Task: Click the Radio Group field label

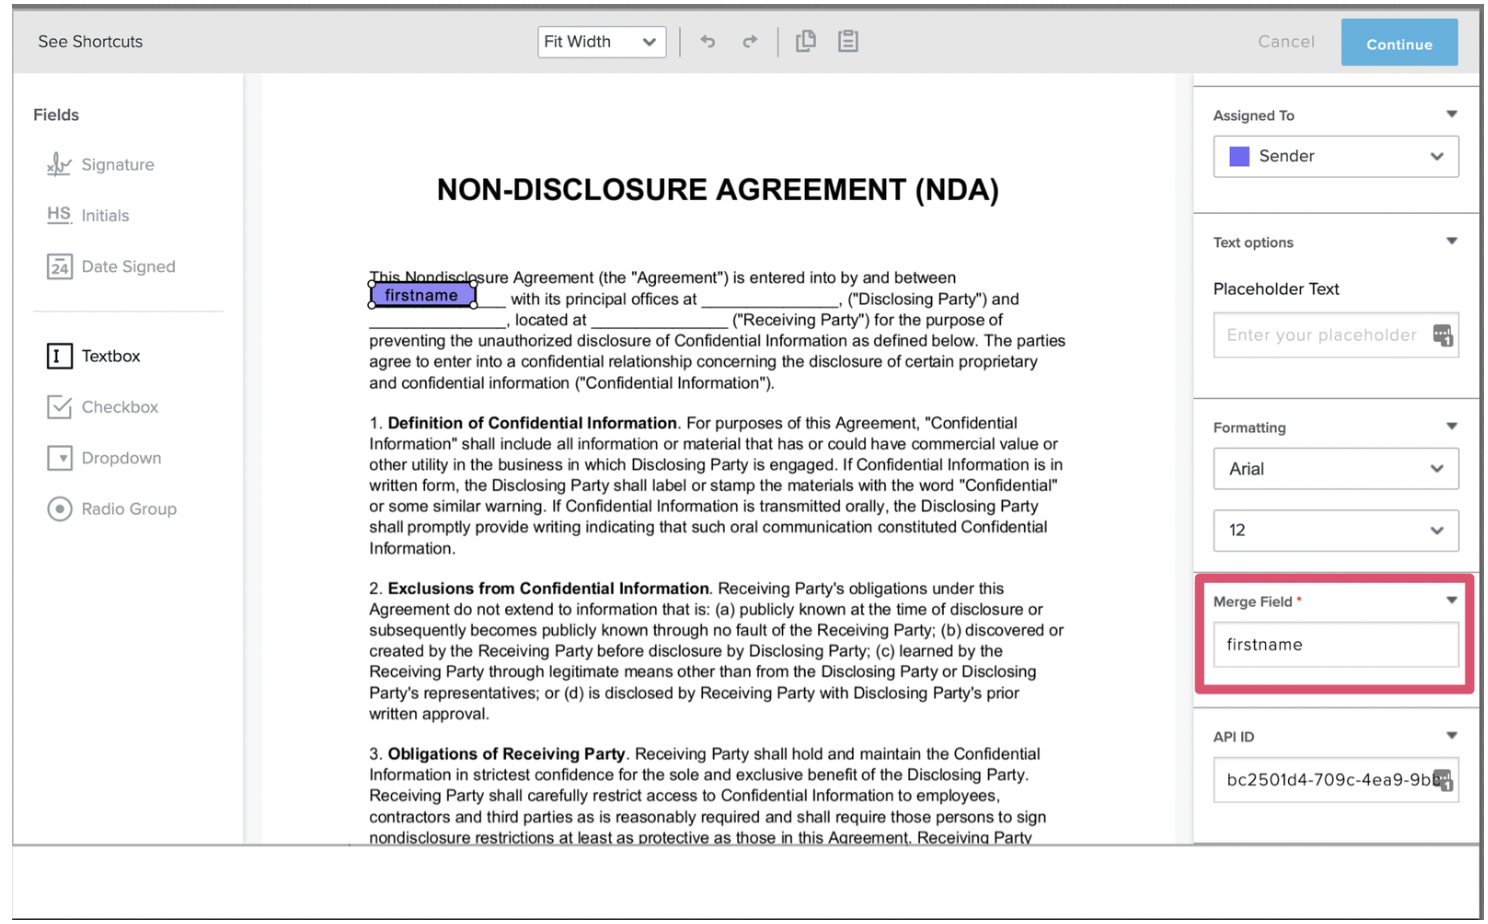Action: click(x=129, y=509)
